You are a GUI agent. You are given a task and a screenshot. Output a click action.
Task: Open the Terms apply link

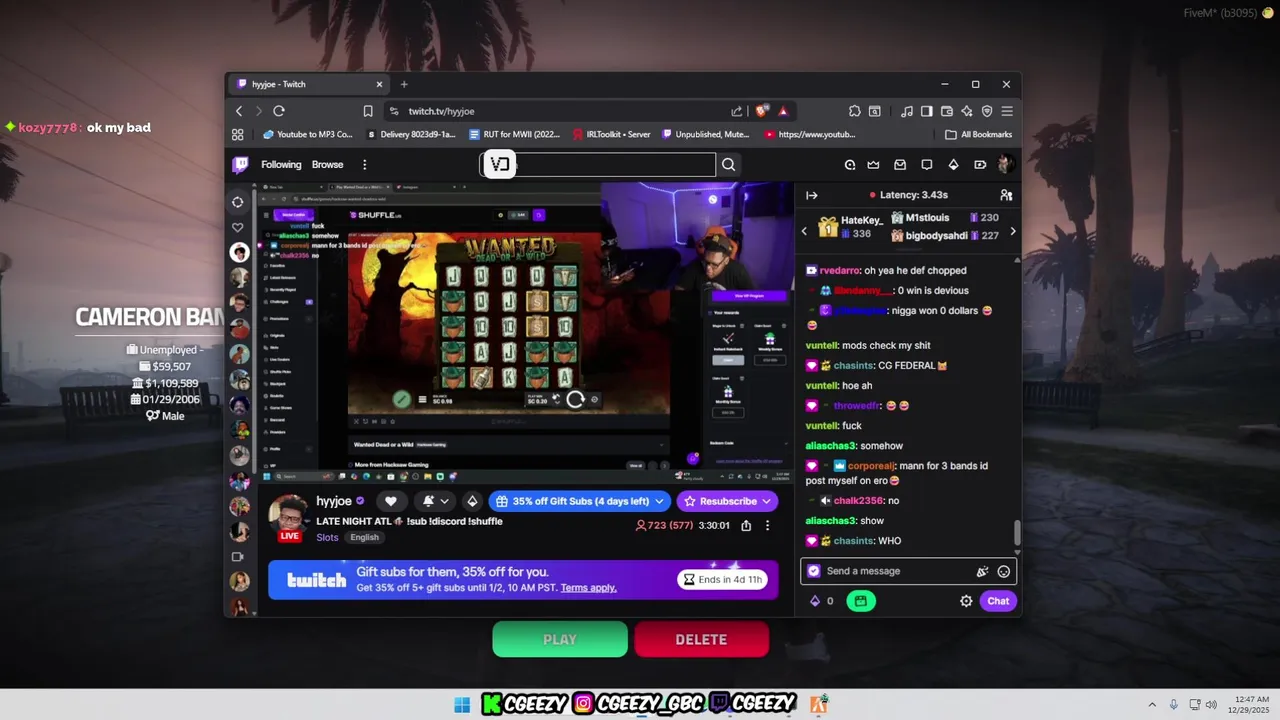(588, 587)
